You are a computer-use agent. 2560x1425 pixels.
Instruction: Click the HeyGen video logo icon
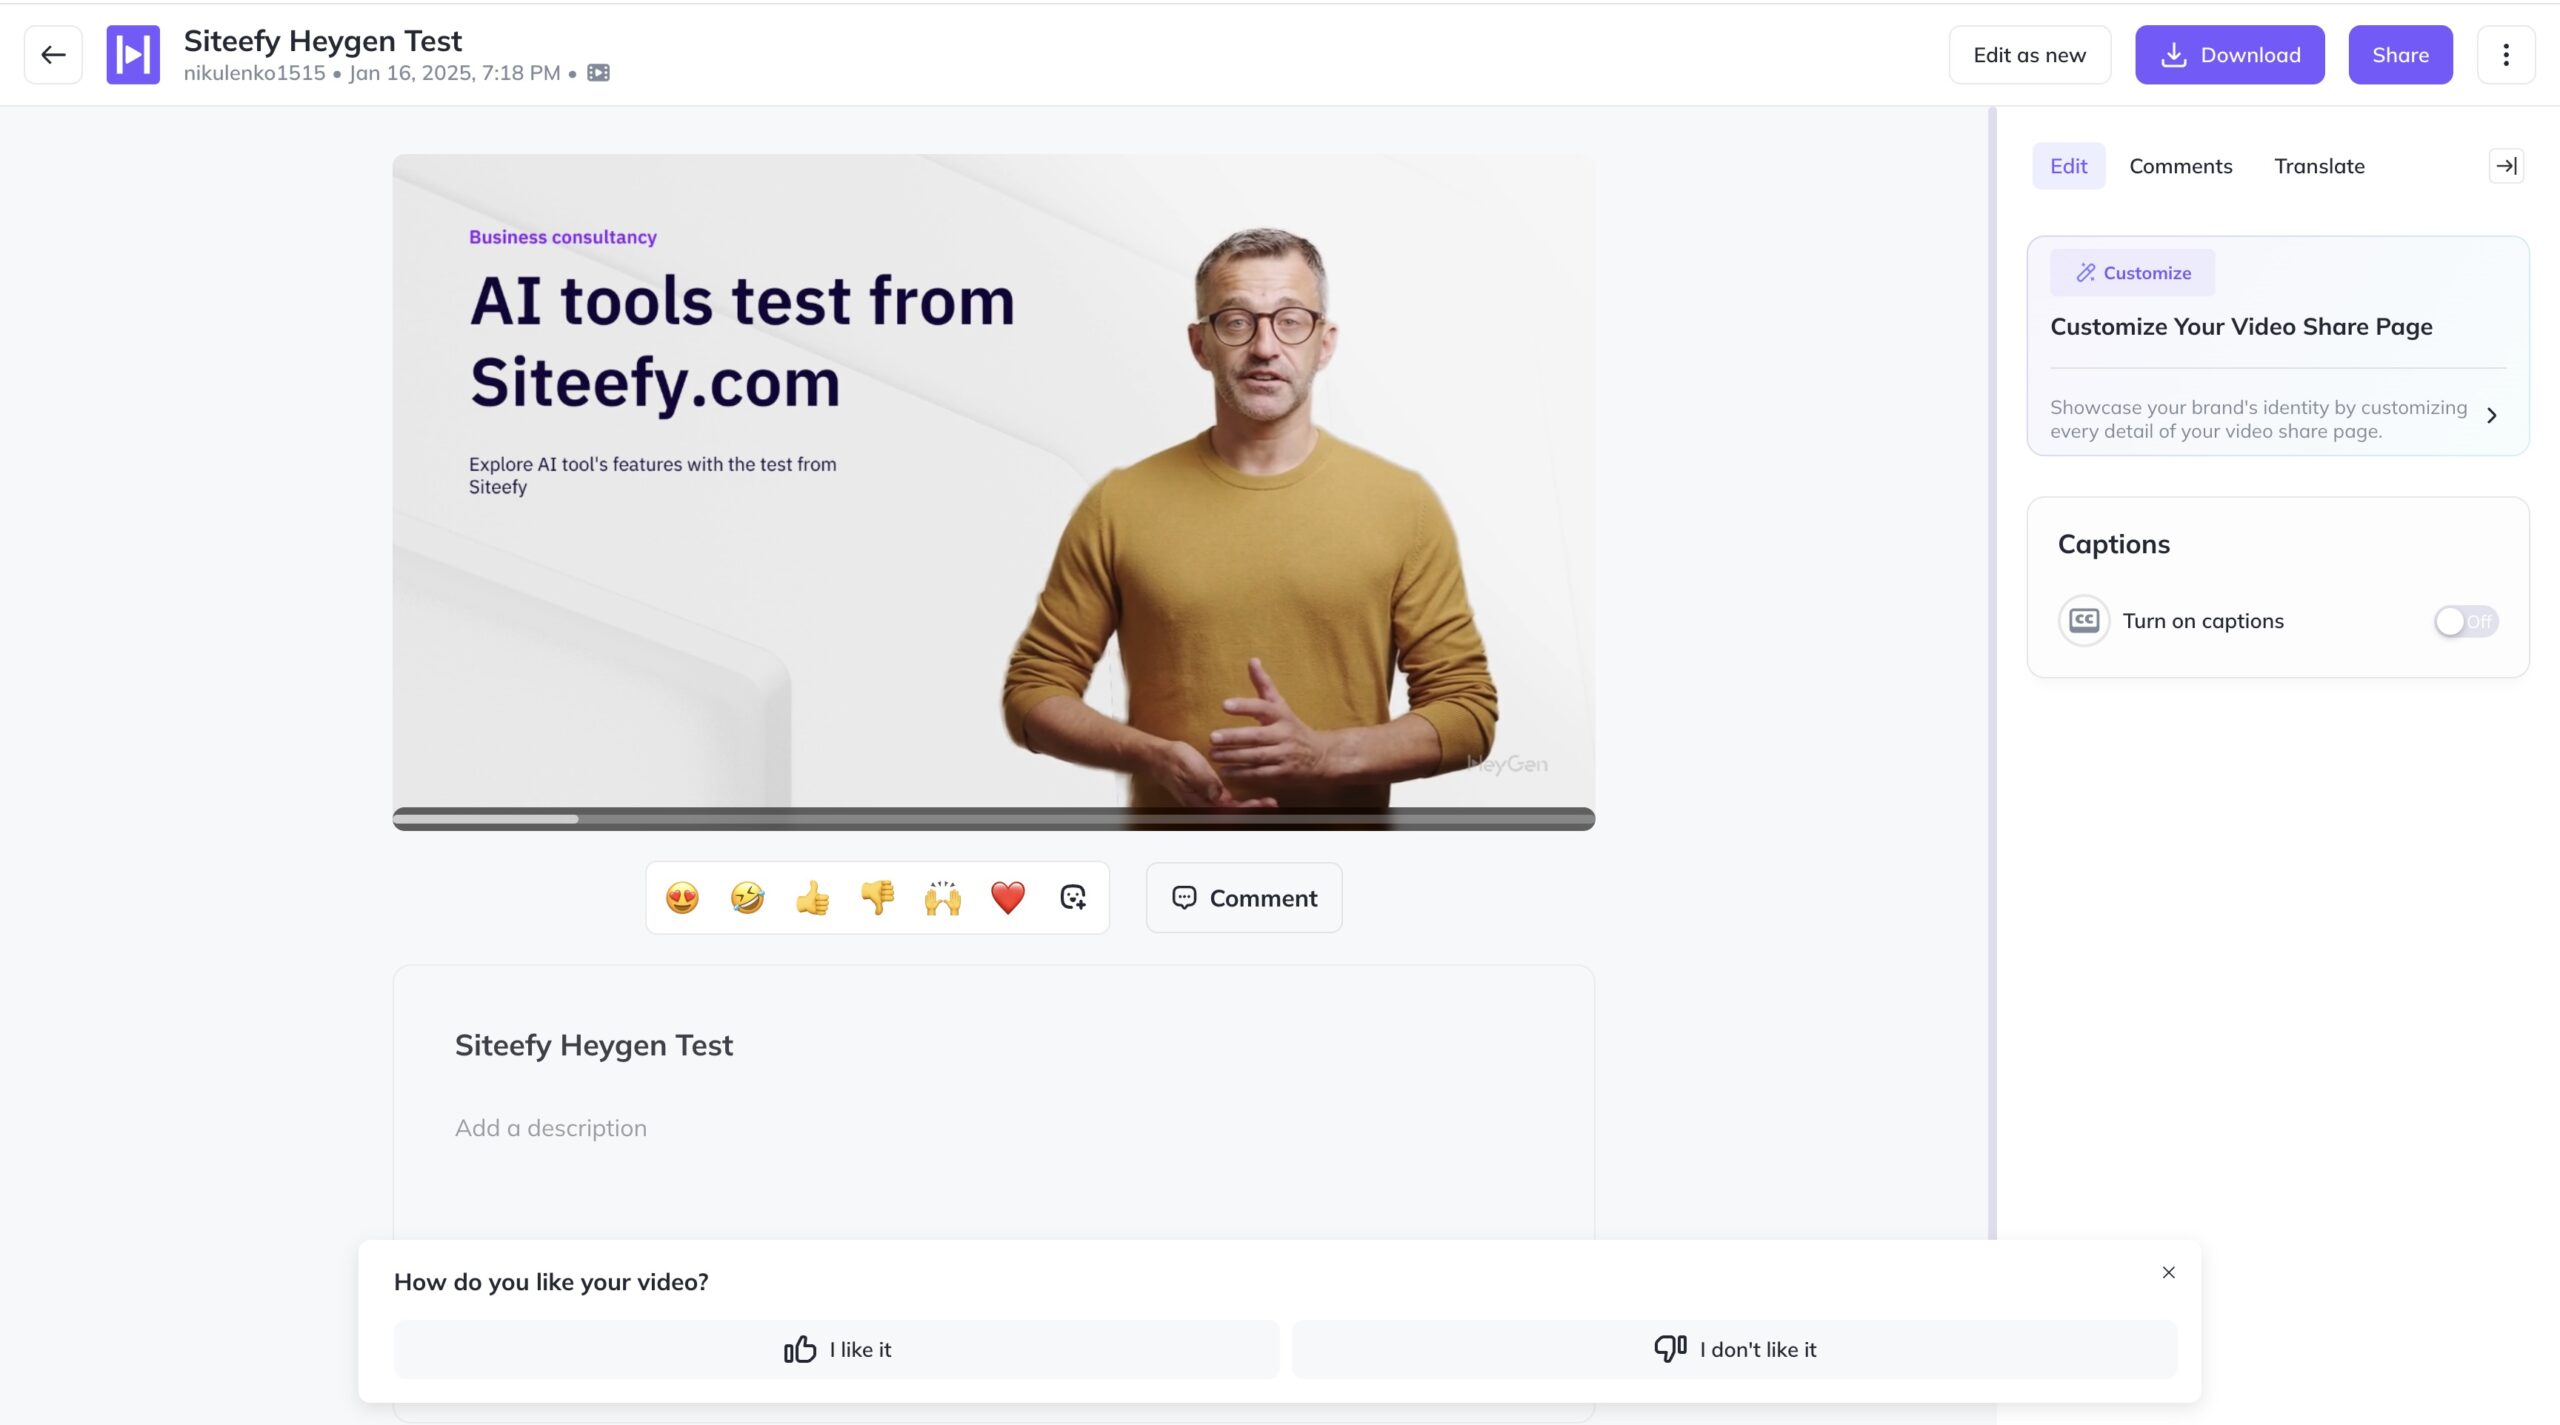coord(133,55)
